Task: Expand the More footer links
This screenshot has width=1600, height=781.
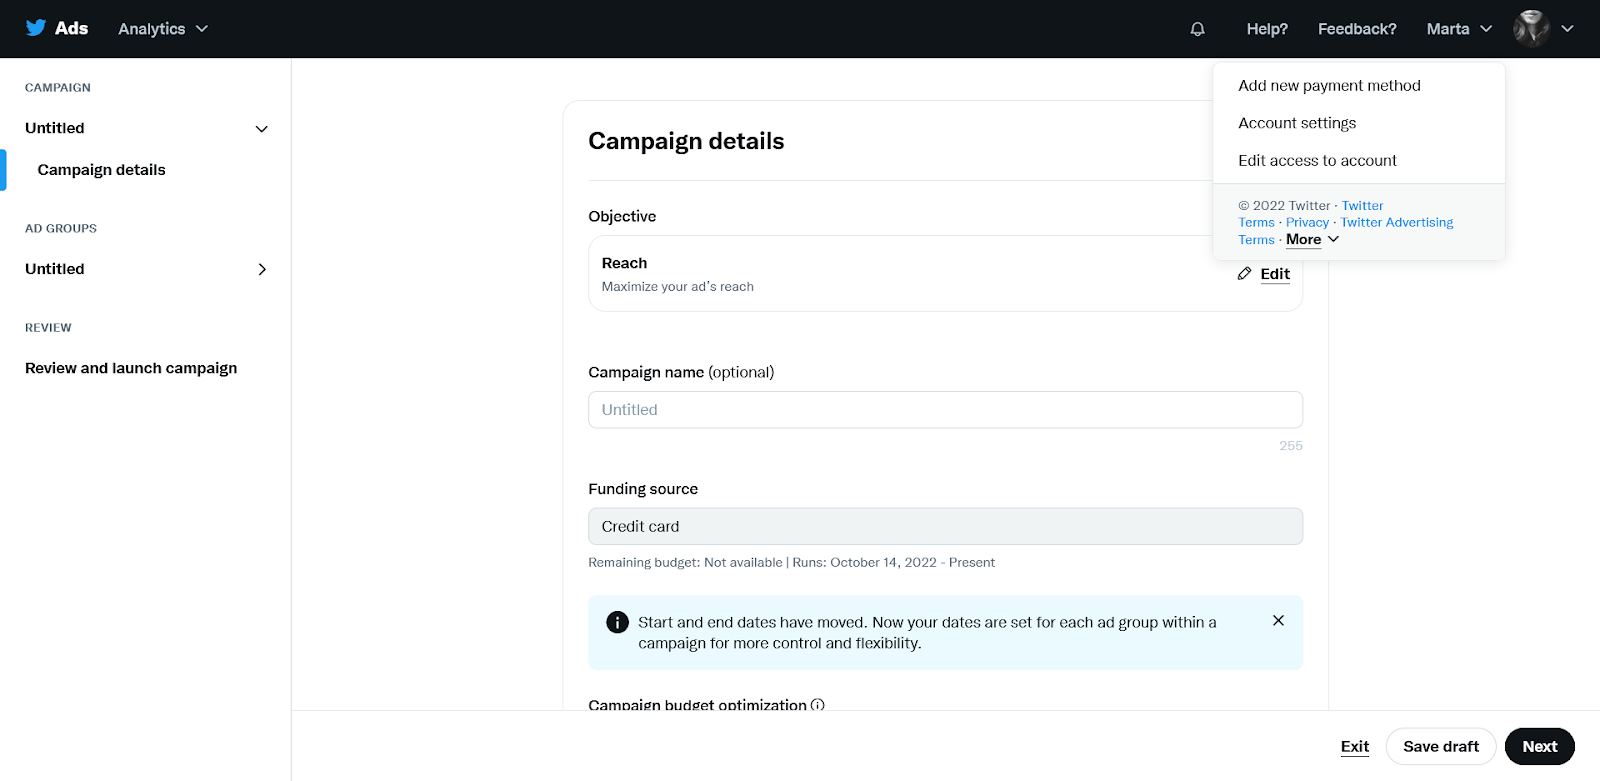Action: click(x=1312, y=240)
